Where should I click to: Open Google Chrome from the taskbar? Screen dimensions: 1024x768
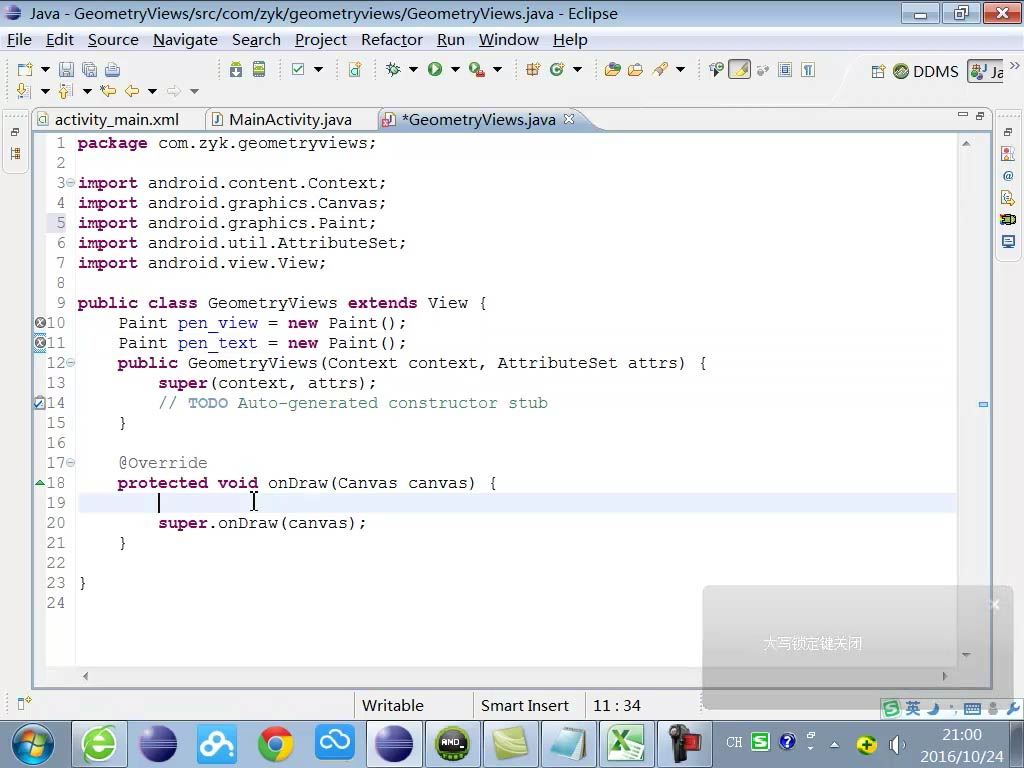[276, 744]
